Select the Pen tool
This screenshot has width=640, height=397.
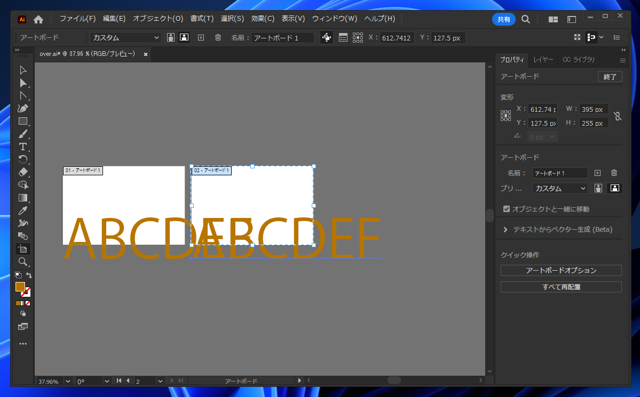click(23, 109)
